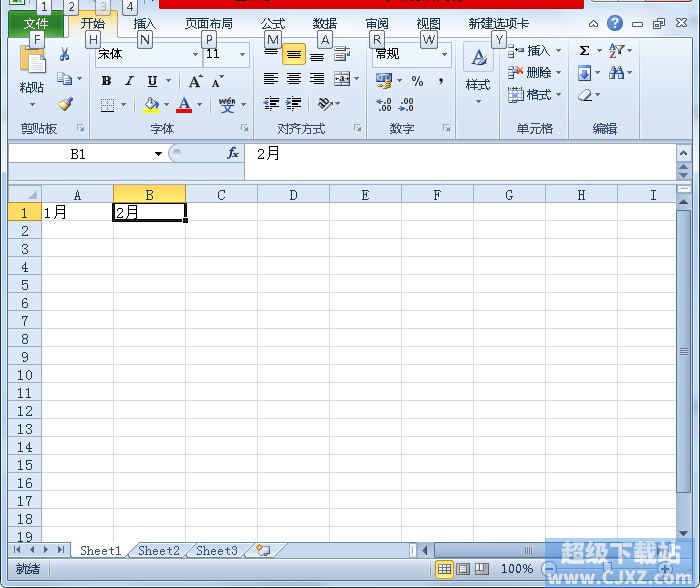The height and width of the screenshot is (588, 700).
Task: Switch to the 数据 tab
Action: (x=325, y=24)
